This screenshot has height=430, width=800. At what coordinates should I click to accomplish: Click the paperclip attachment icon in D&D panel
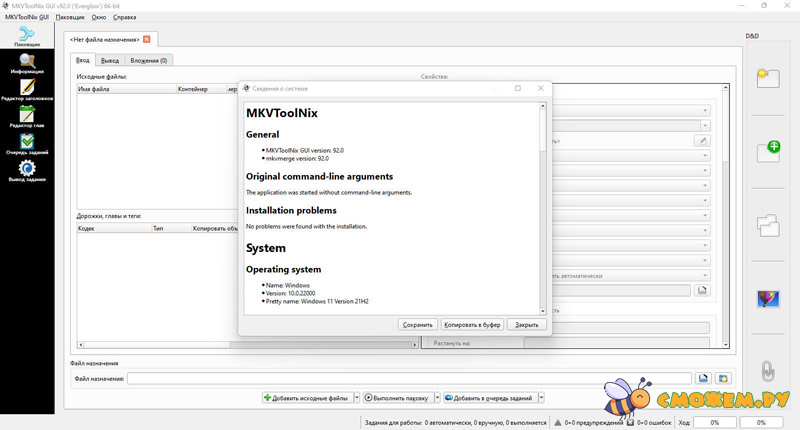[x=768, y=371]
